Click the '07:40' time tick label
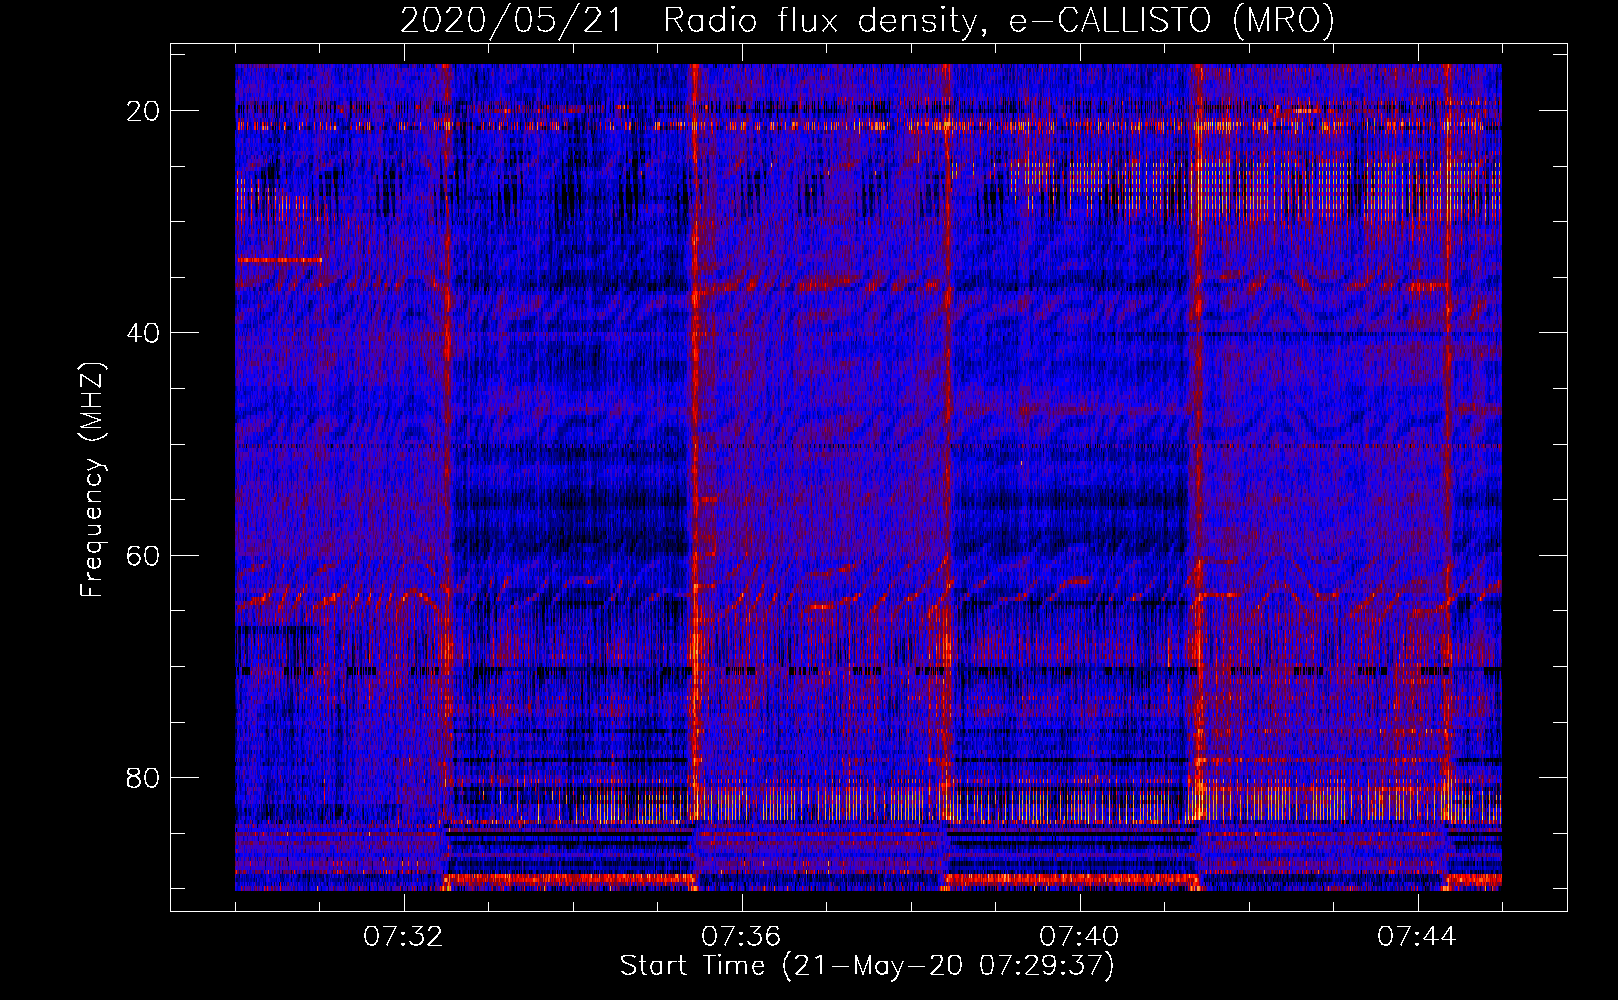The width and height of the screenshot is (1618, 1000). pos(1079,937)
